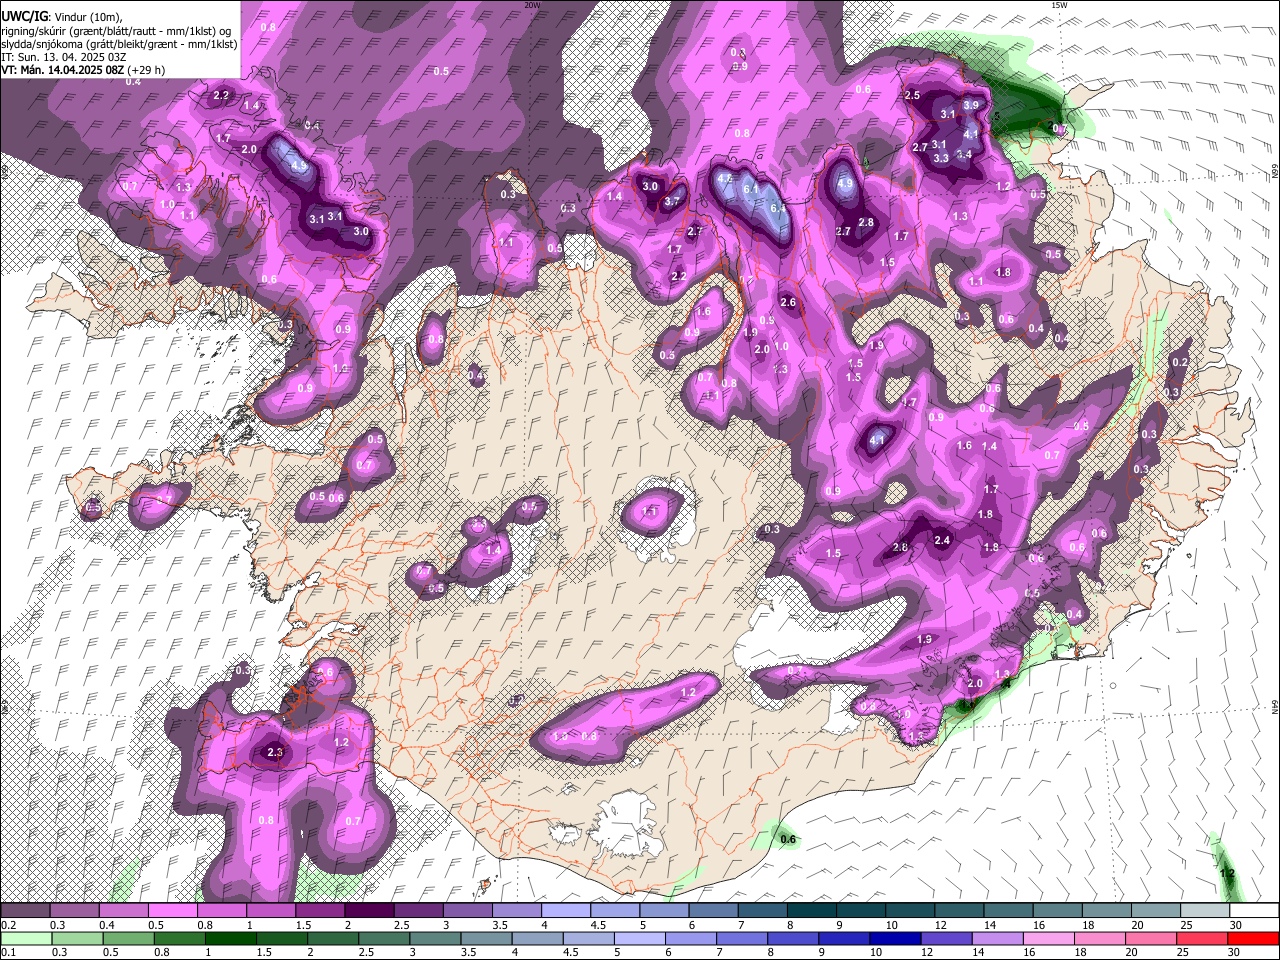Image resolution: width=1280 pixels, height=960 pixels.
Task: Click the red swatch labeled 30 in lower legend row
Action: (1254, 938)
